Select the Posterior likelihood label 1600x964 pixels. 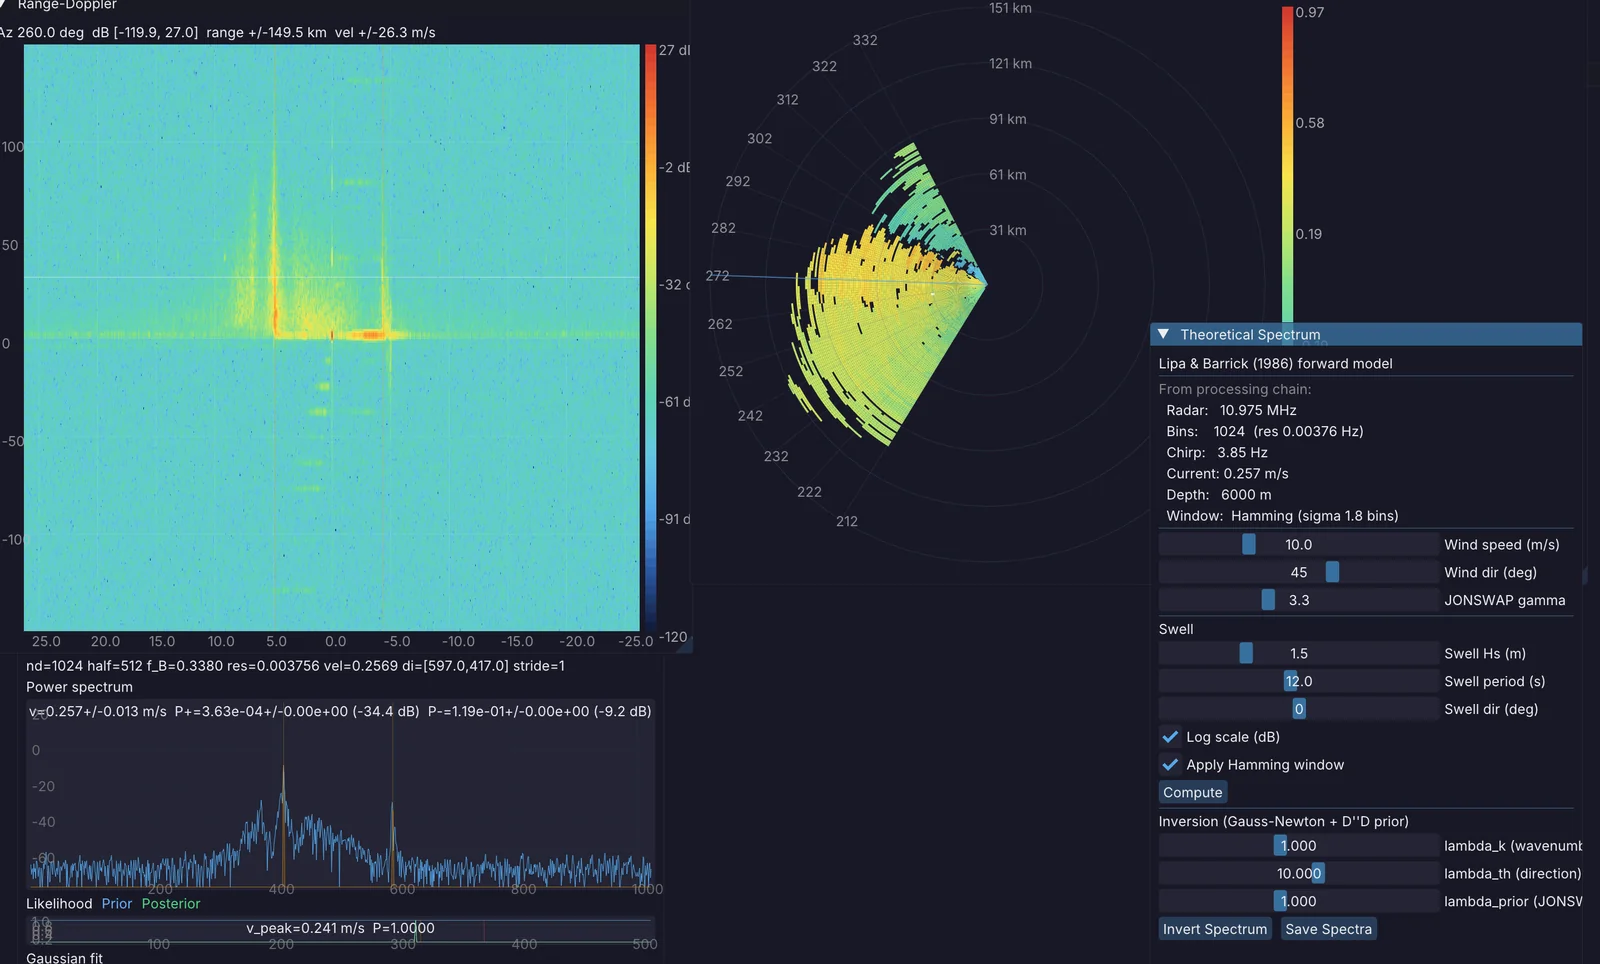pos(171,904)
